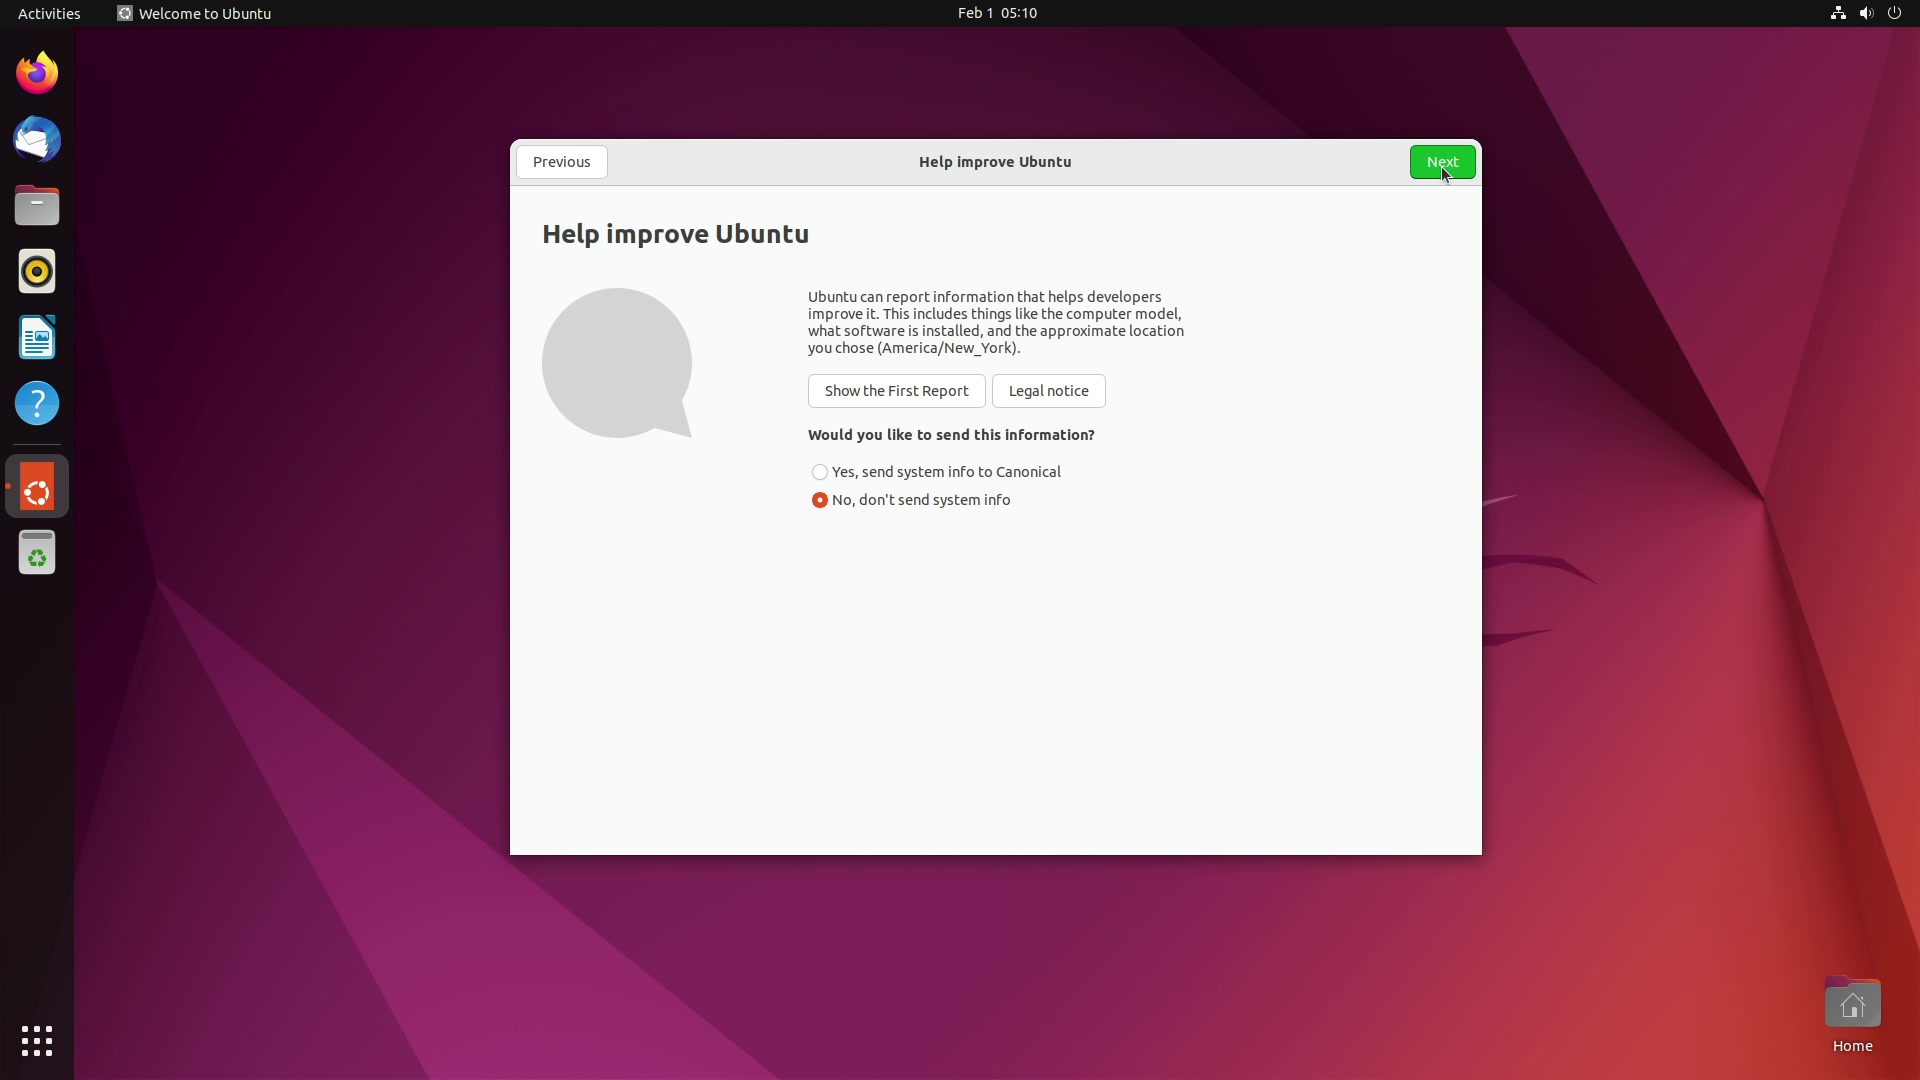
Task: Open Rhythmbox music player in dock
Action: tap(37, 271)
